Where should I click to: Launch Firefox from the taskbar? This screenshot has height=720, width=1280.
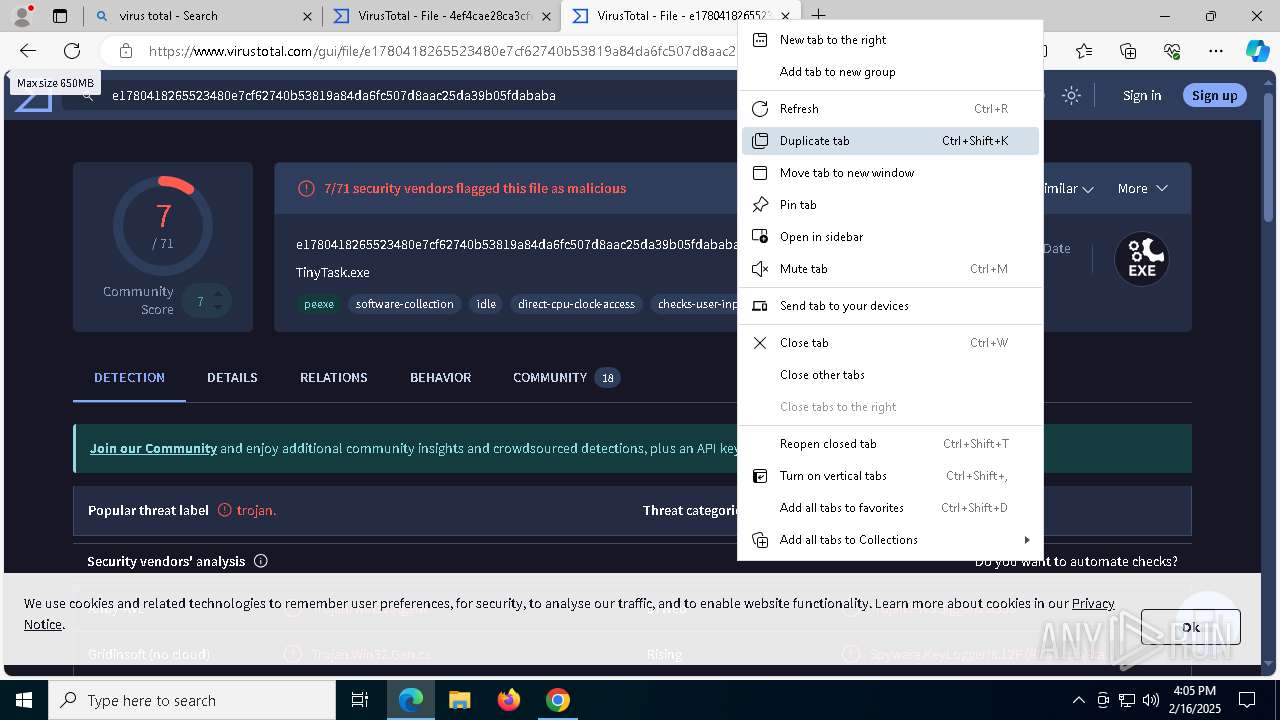[x=509, y=700]
